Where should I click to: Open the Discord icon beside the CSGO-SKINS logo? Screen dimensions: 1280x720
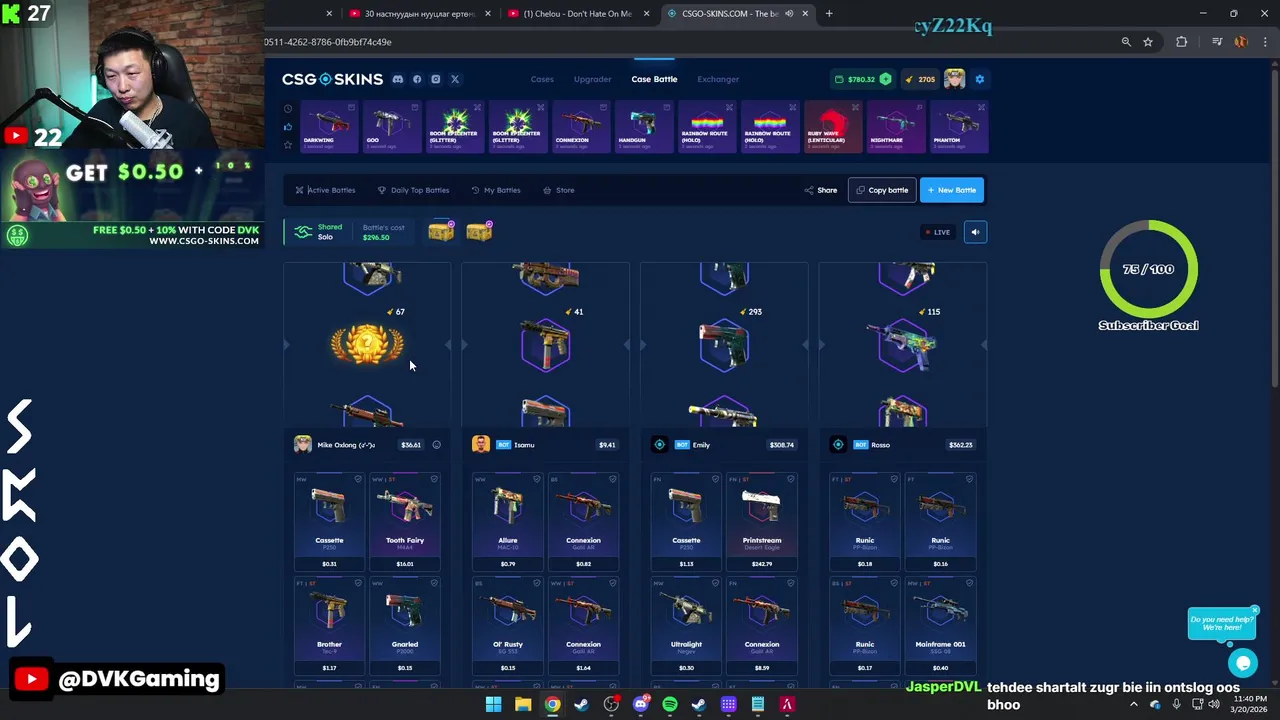[x=398, y=79]
